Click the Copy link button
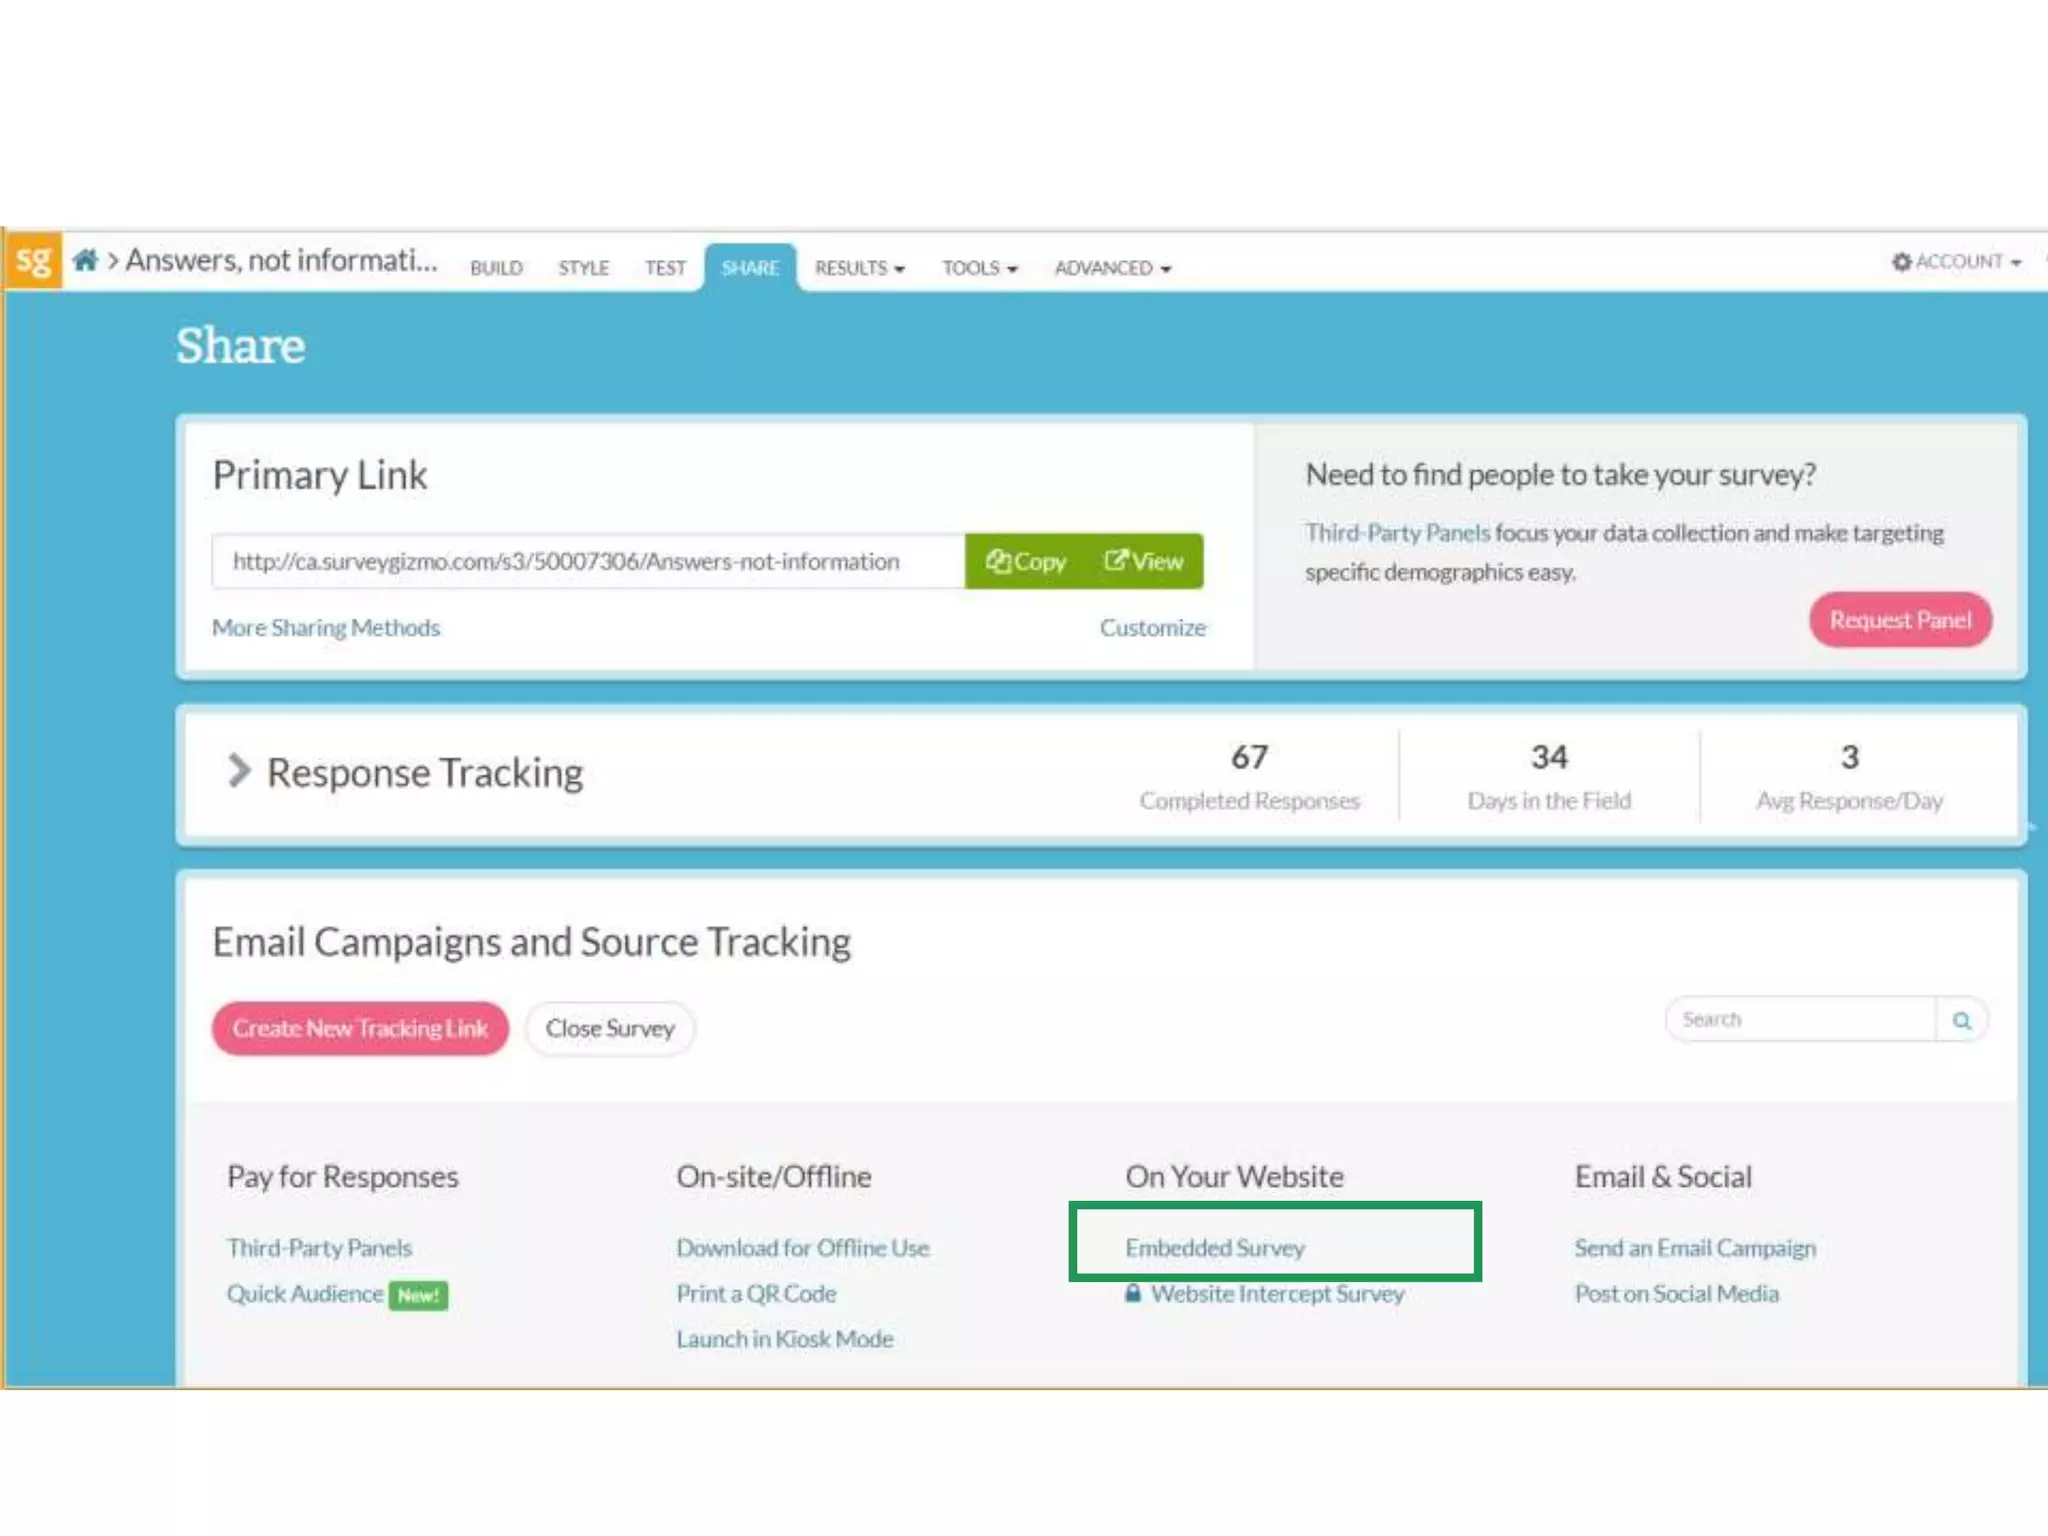 coord(1025,562)
